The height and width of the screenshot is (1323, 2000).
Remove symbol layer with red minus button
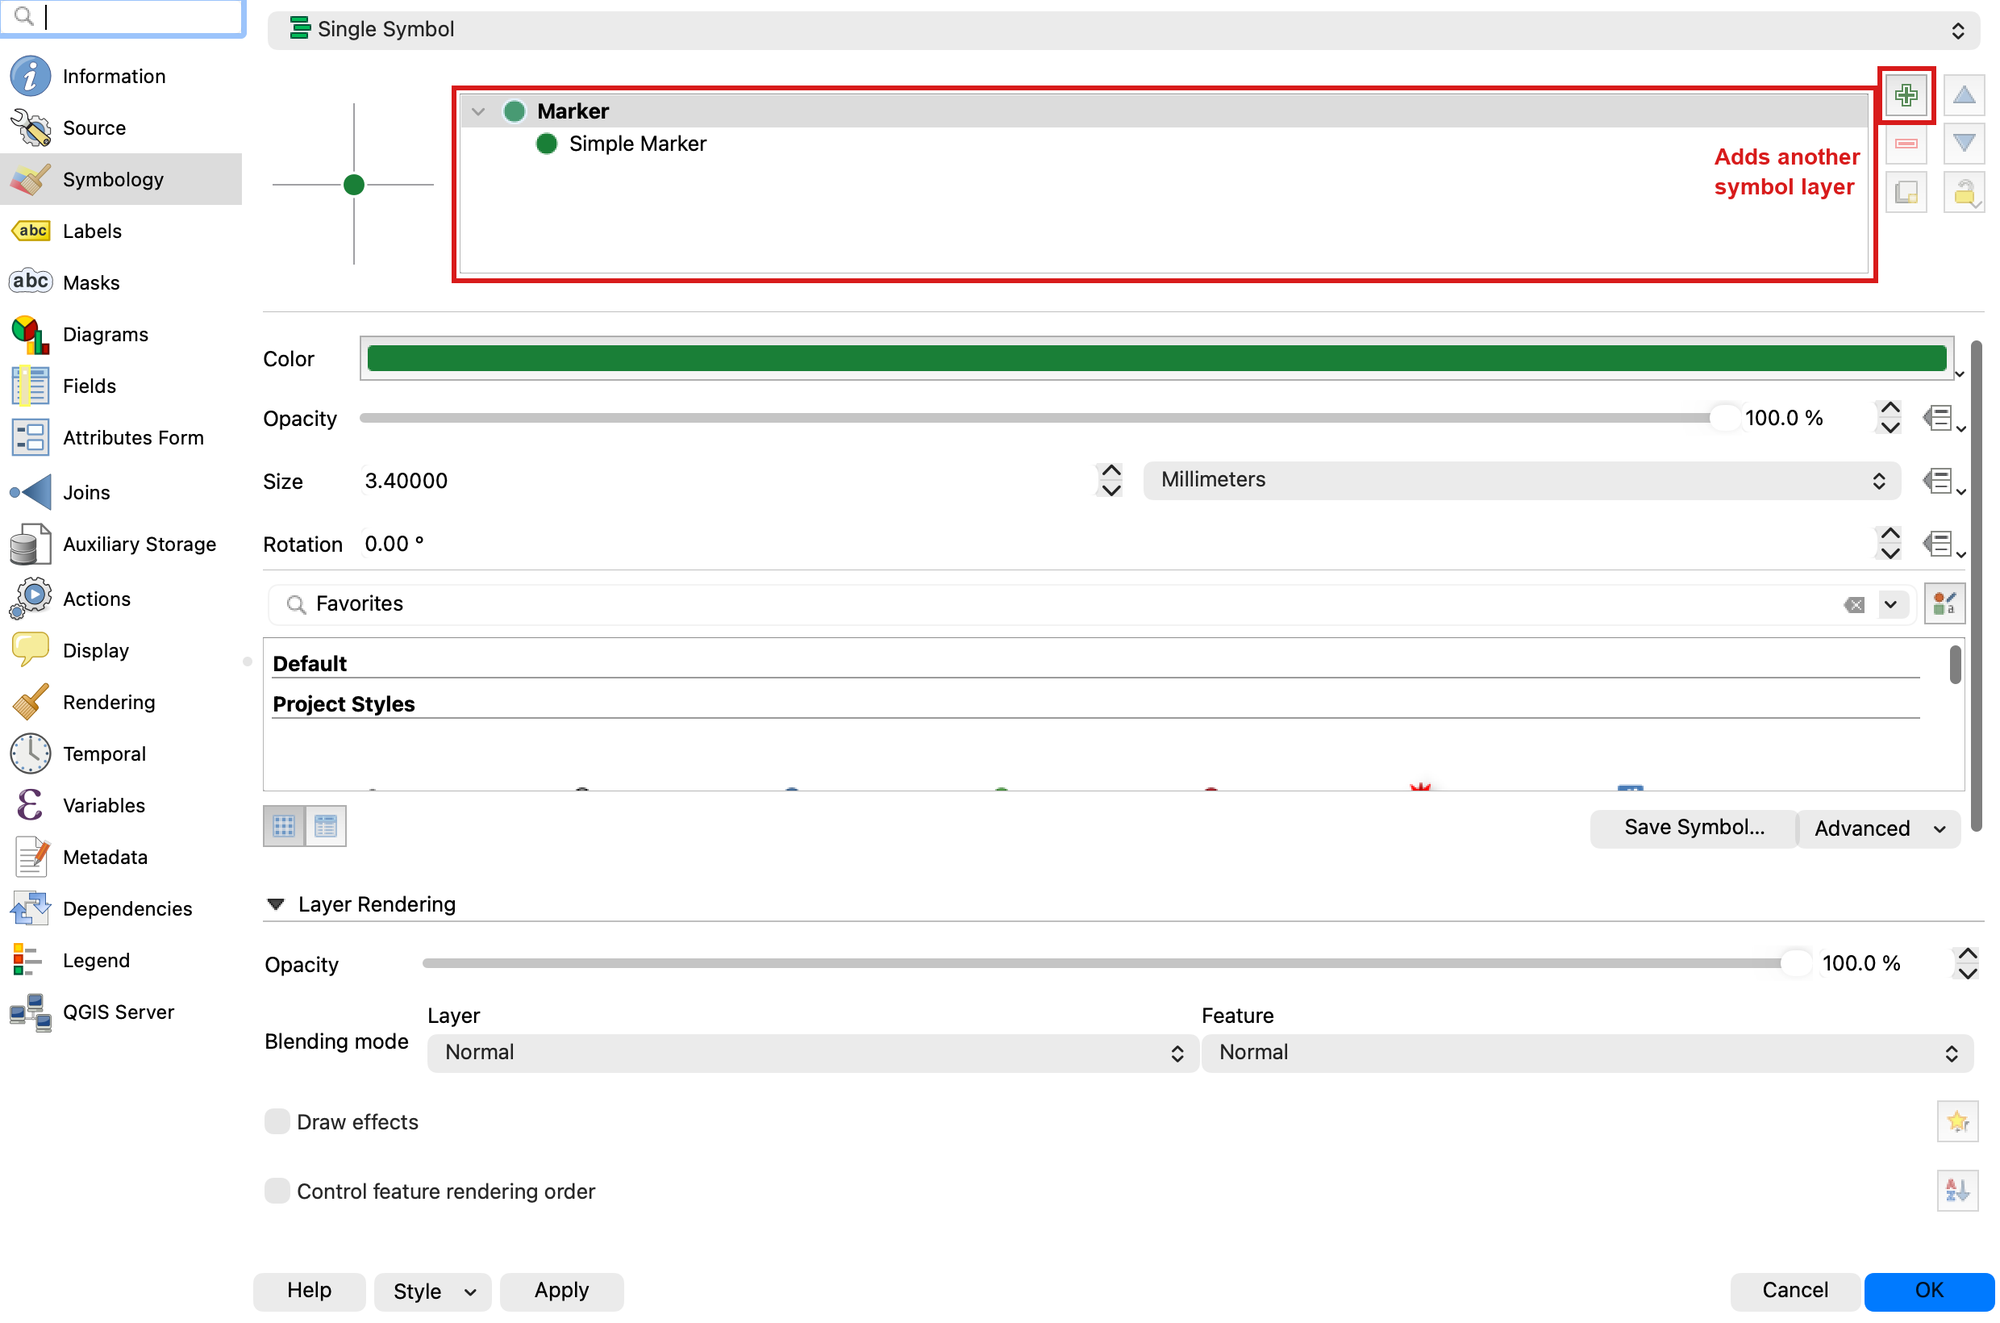coord(1906,144)
